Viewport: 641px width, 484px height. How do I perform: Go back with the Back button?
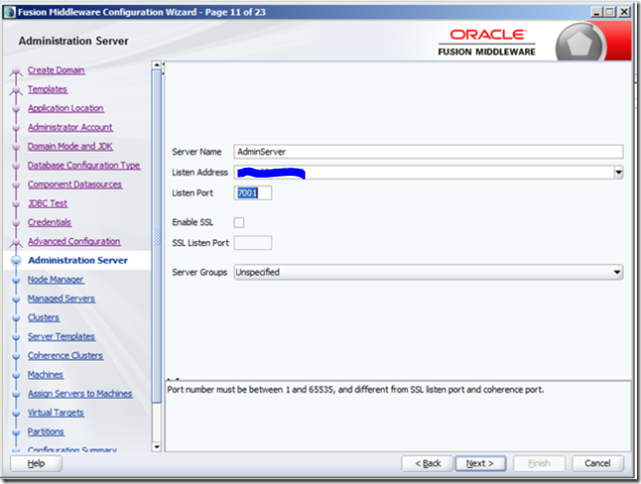[428, 464]
